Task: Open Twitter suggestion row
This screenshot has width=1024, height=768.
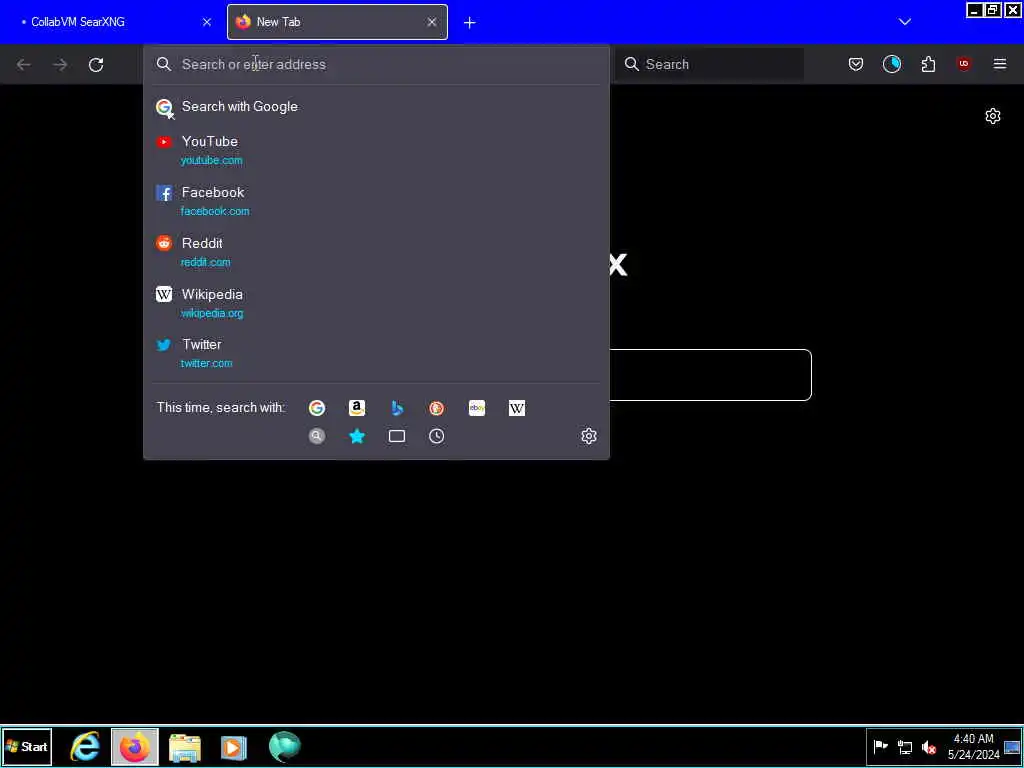Action: pyautogui.click(x=376, y=353)
